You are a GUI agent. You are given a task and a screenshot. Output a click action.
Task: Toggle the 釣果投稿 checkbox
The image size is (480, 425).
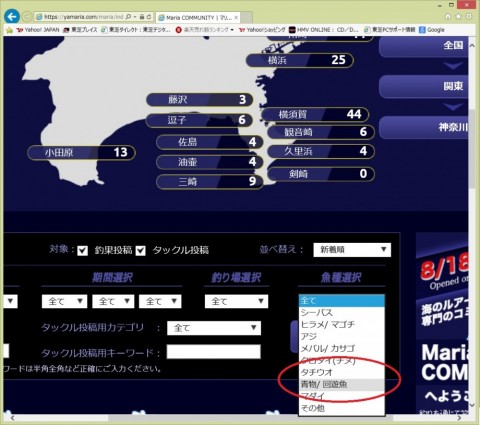(x=82, y=250)
